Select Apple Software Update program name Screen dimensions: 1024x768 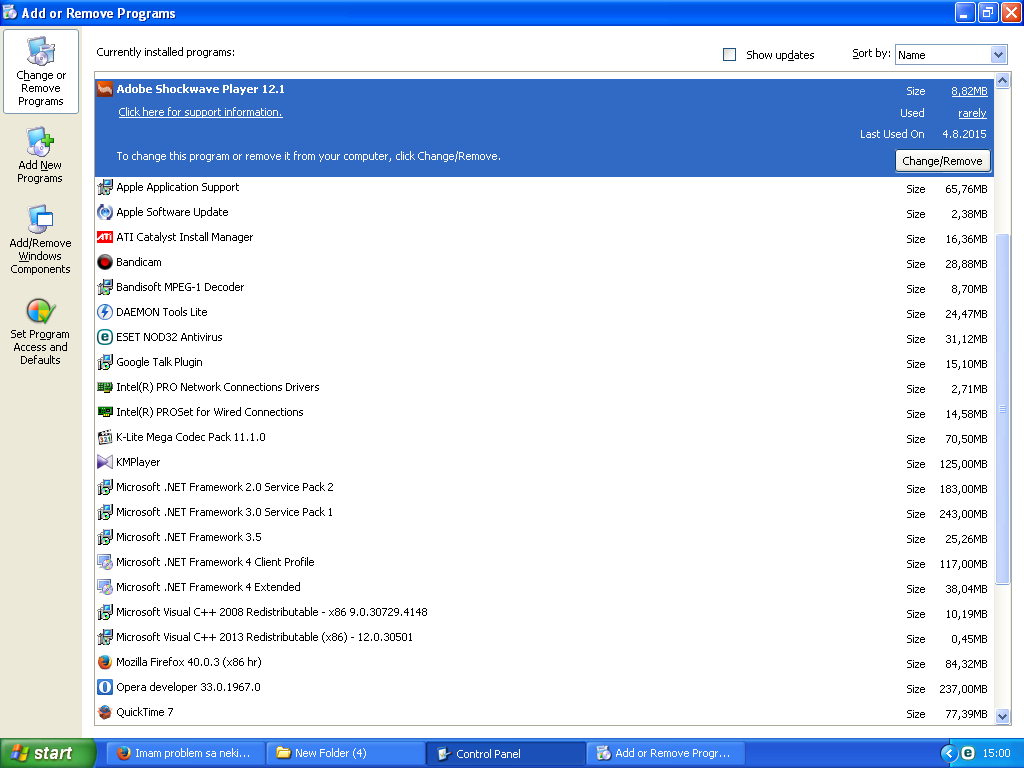172,212
